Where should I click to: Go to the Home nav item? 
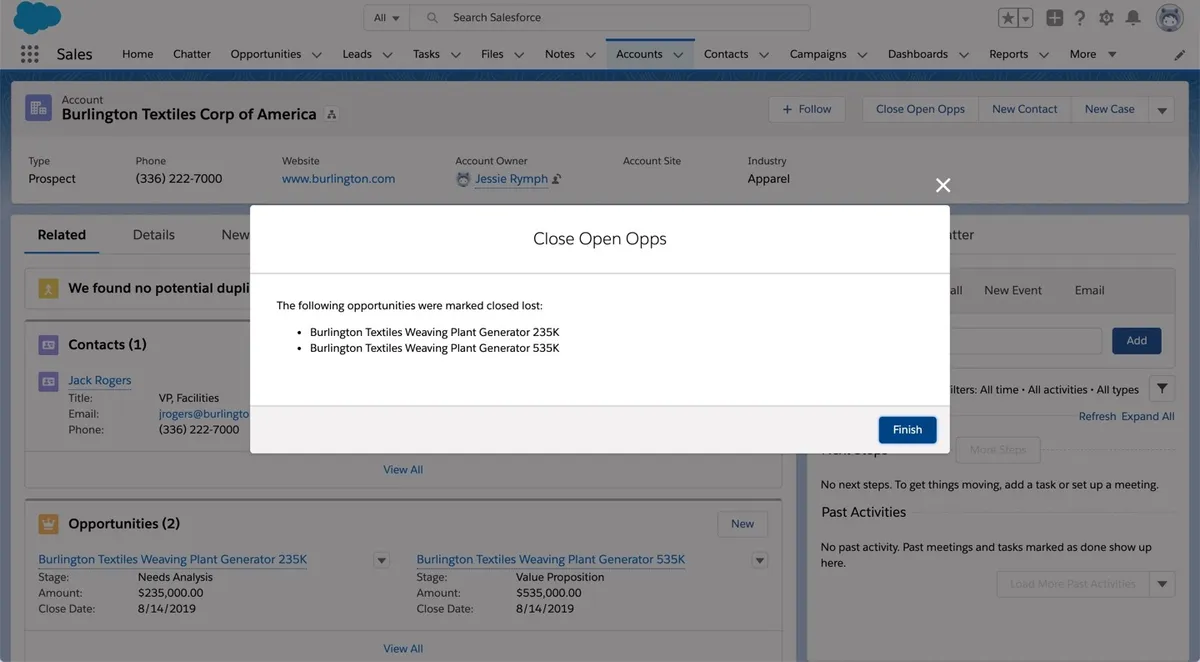138,54
